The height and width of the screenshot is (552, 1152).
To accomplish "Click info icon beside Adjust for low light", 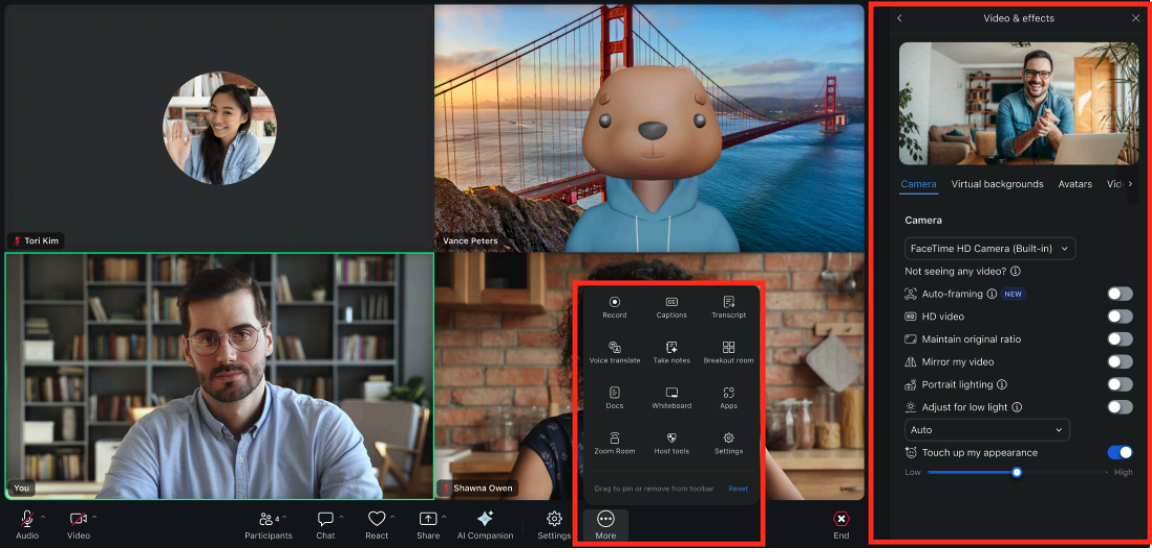I will [x=1017, y=407].
